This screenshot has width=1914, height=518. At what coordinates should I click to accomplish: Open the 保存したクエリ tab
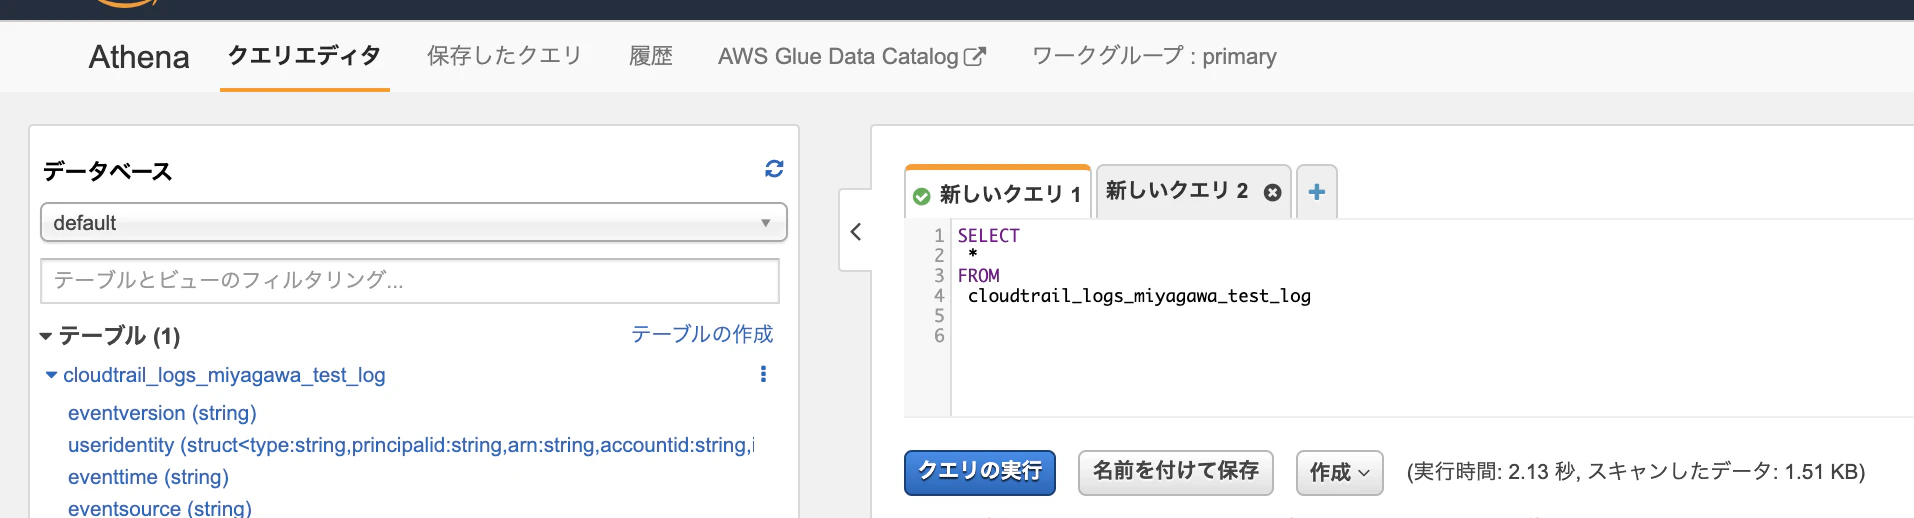(x=504, y=56)
